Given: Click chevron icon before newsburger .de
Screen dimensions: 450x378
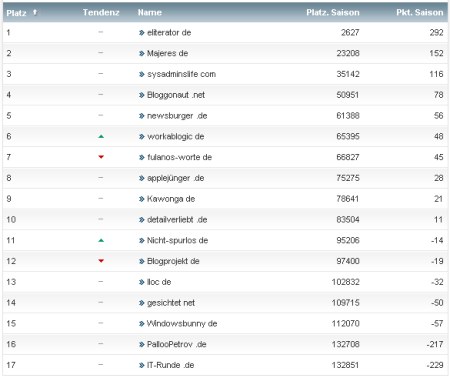Looking at the screenshot, I should pyautogui.click(x=142, y=116).
